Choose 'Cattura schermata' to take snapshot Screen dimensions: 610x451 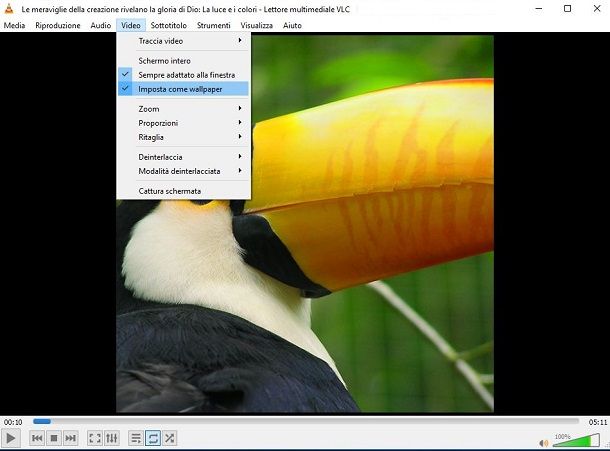point(170,190)
